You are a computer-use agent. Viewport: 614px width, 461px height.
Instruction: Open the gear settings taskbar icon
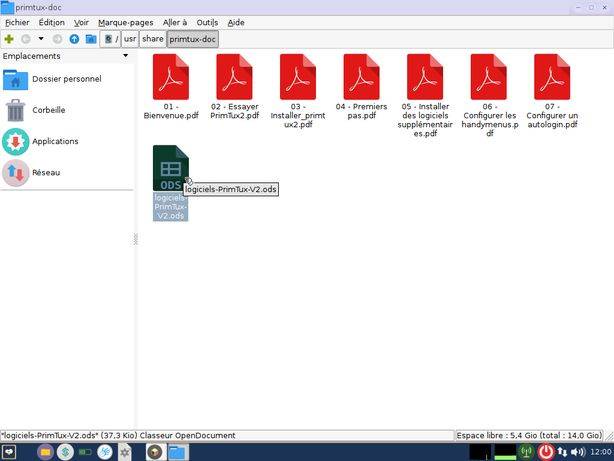tap(125, 452)
